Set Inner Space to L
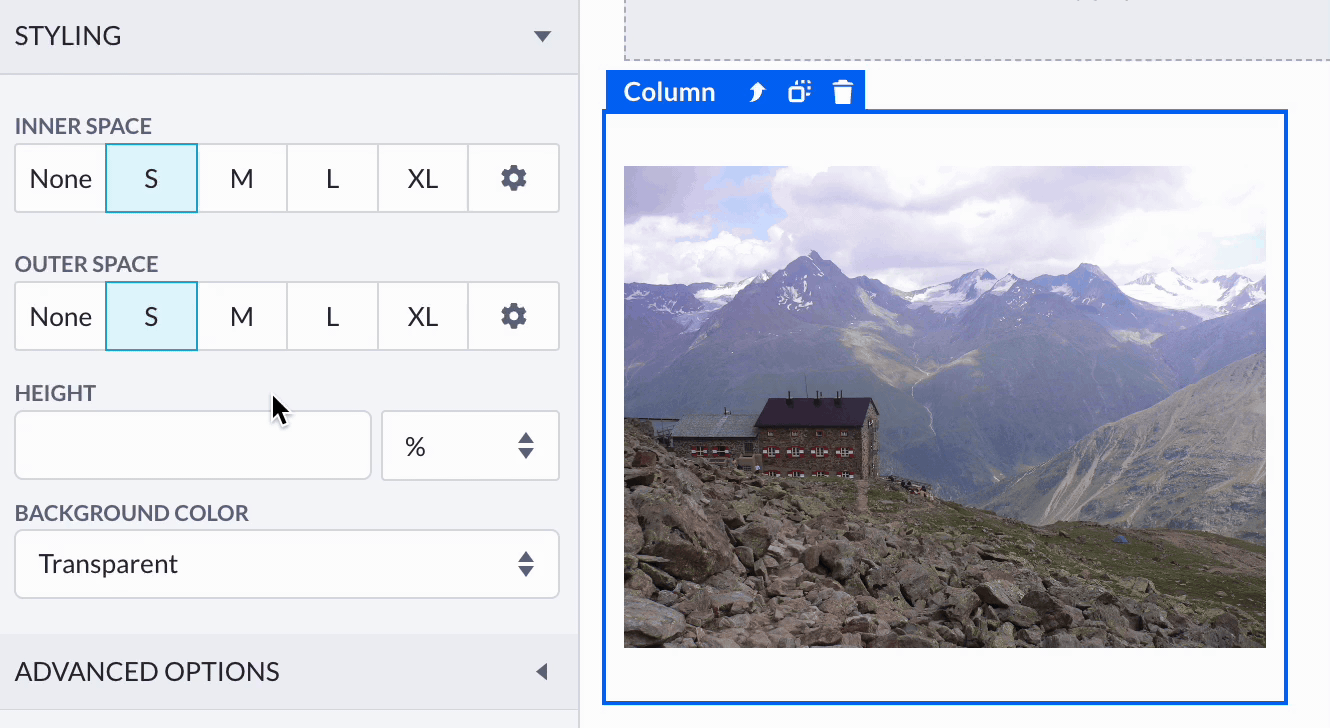Viewport: 1330px width, 728px height. click(332, 178)
